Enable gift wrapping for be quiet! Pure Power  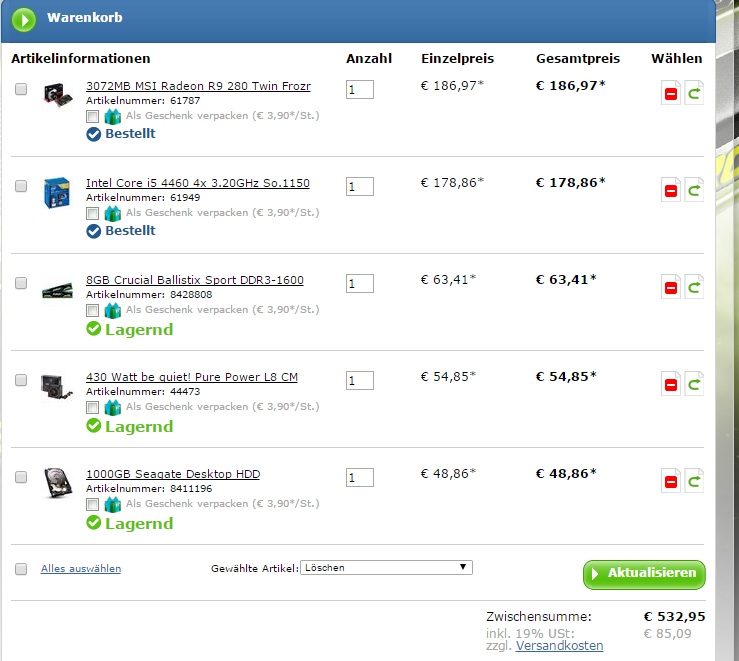click(x=92, y=408)
